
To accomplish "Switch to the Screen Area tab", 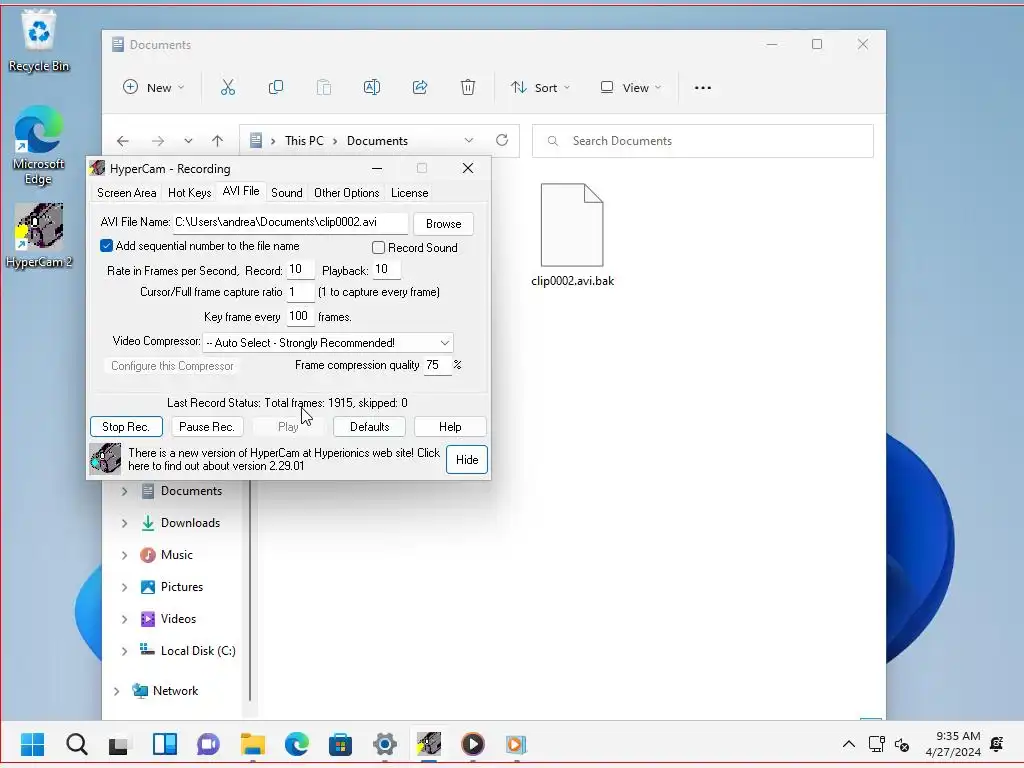I will pyautogui.click(x=127, y=193).
